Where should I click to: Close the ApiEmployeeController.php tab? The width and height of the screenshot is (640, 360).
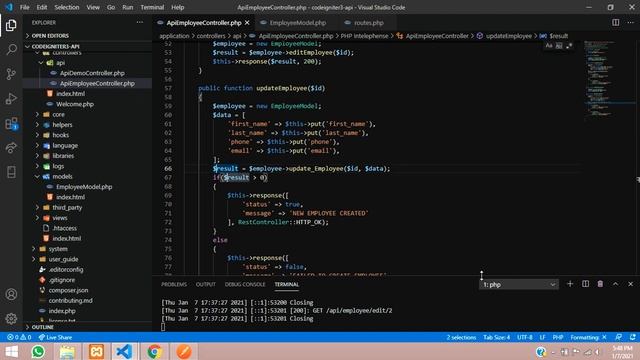(247, 23)
